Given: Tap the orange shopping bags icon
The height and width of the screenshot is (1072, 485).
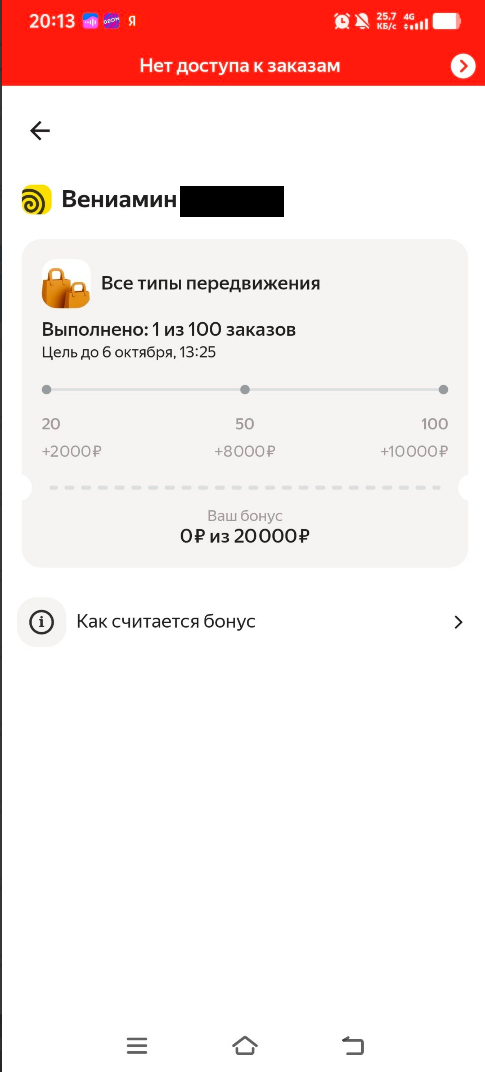Looking at the screenshot, I should [x=66, y=284].
